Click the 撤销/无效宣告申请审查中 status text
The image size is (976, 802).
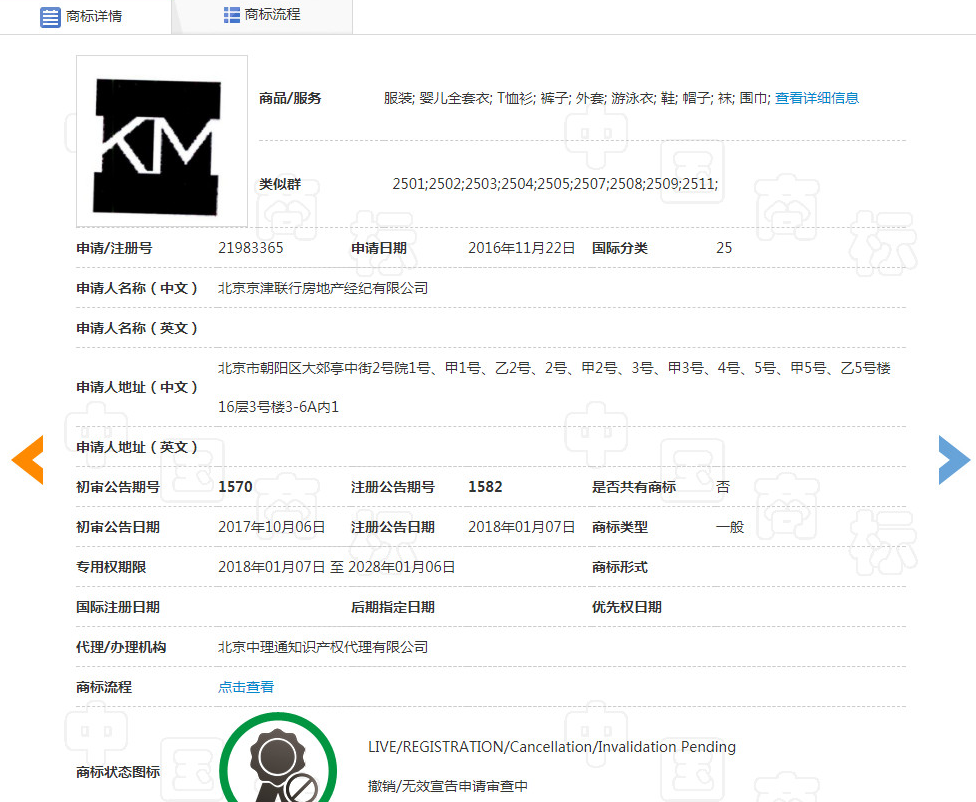[x=447, y=787]
